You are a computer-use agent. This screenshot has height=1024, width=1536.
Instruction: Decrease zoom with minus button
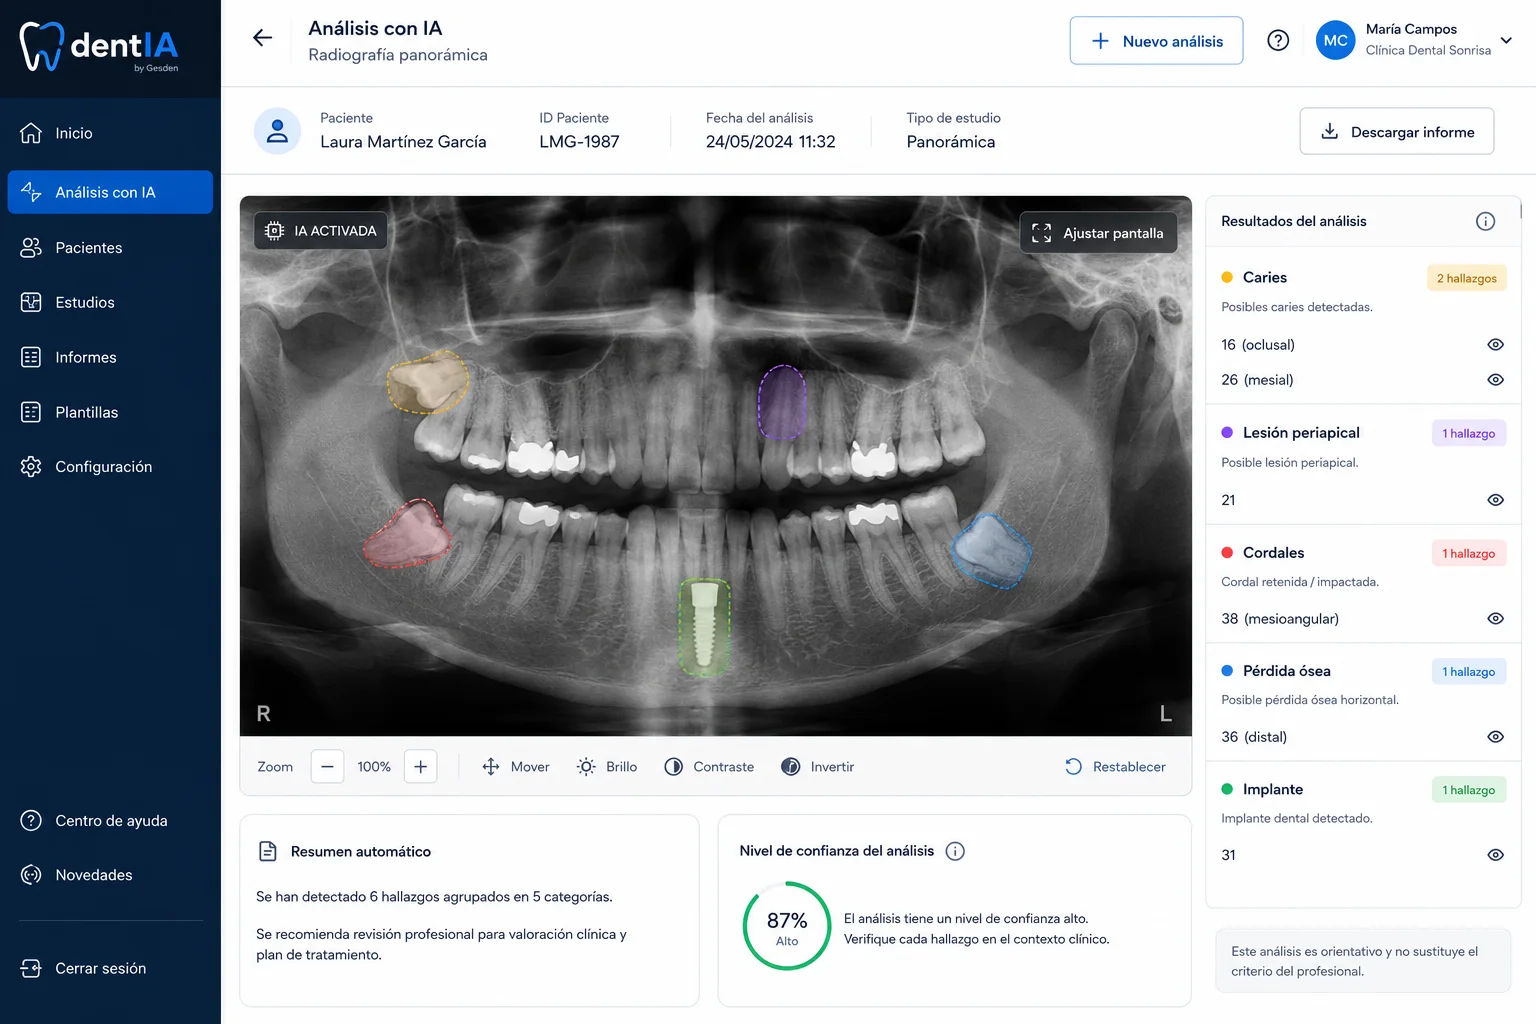[327, 767]
